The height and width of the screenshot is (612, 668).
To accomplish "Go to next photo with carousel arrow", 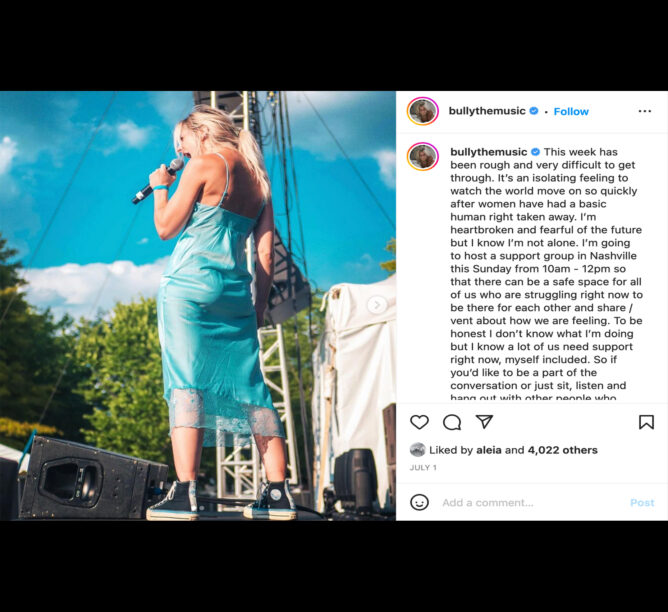I will tap(377, 305).
